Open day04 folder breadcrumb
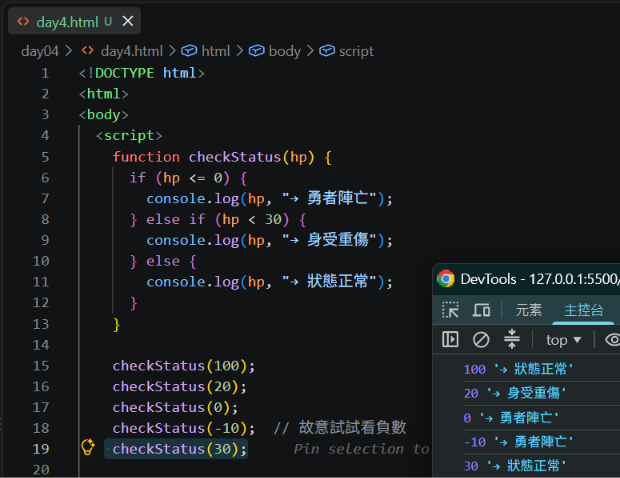620x478 pixels. point(40,51)
